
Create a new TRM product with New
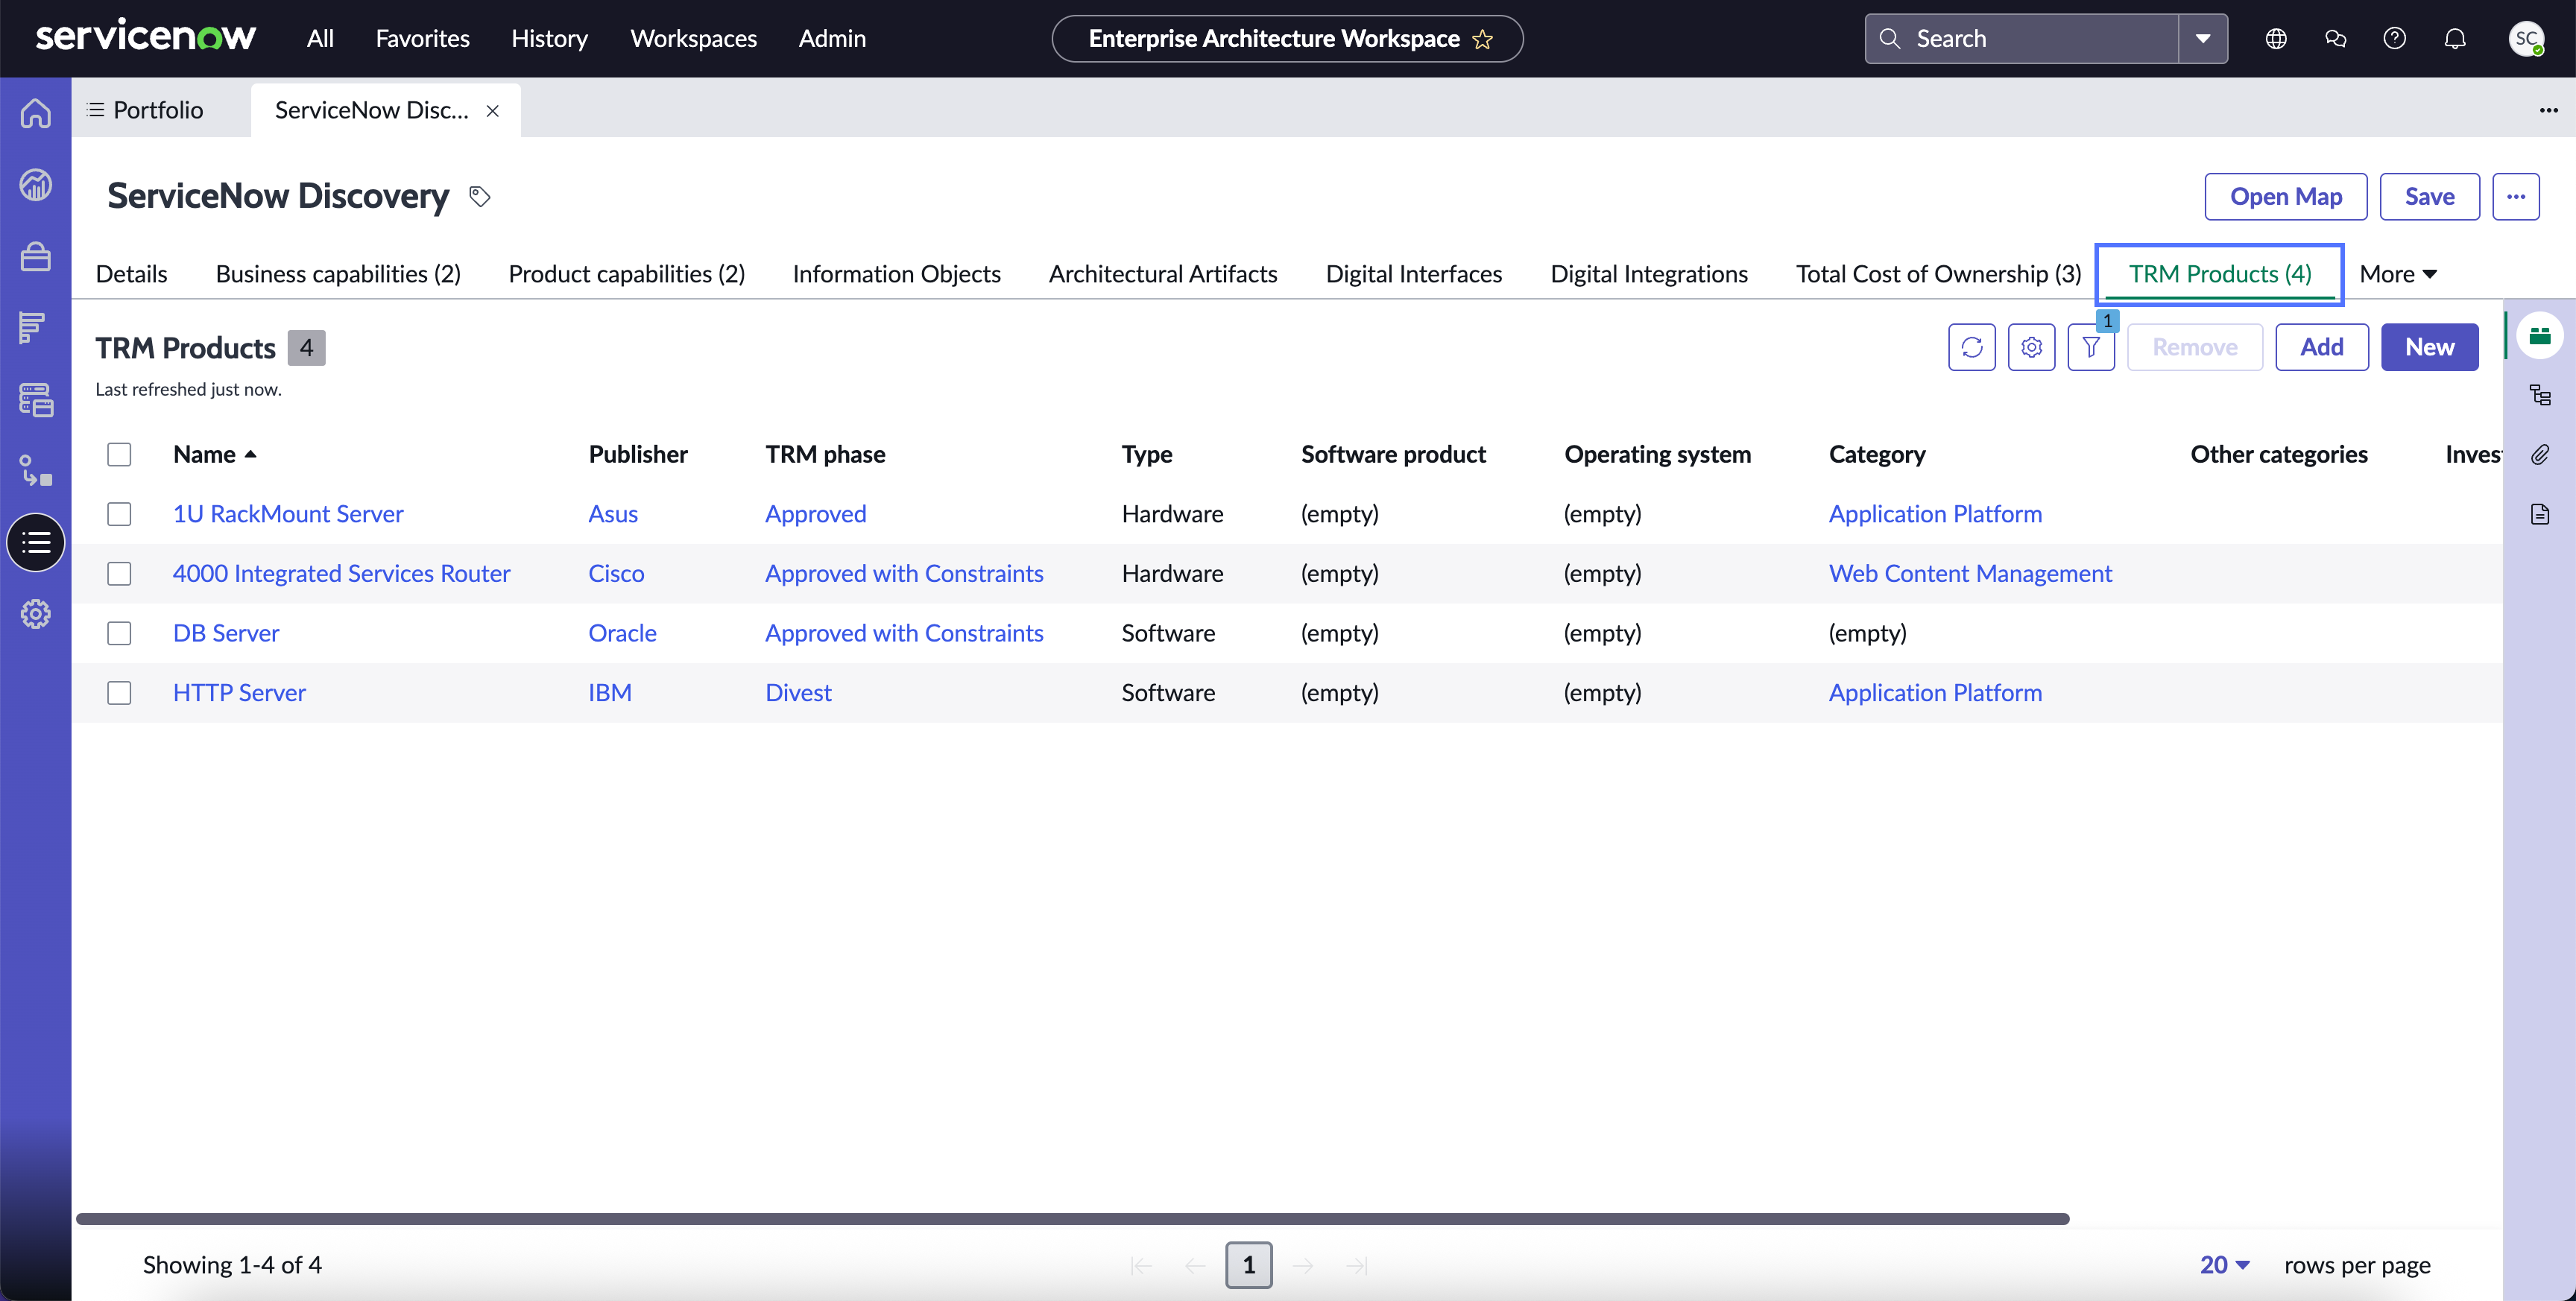point(2429,347)
